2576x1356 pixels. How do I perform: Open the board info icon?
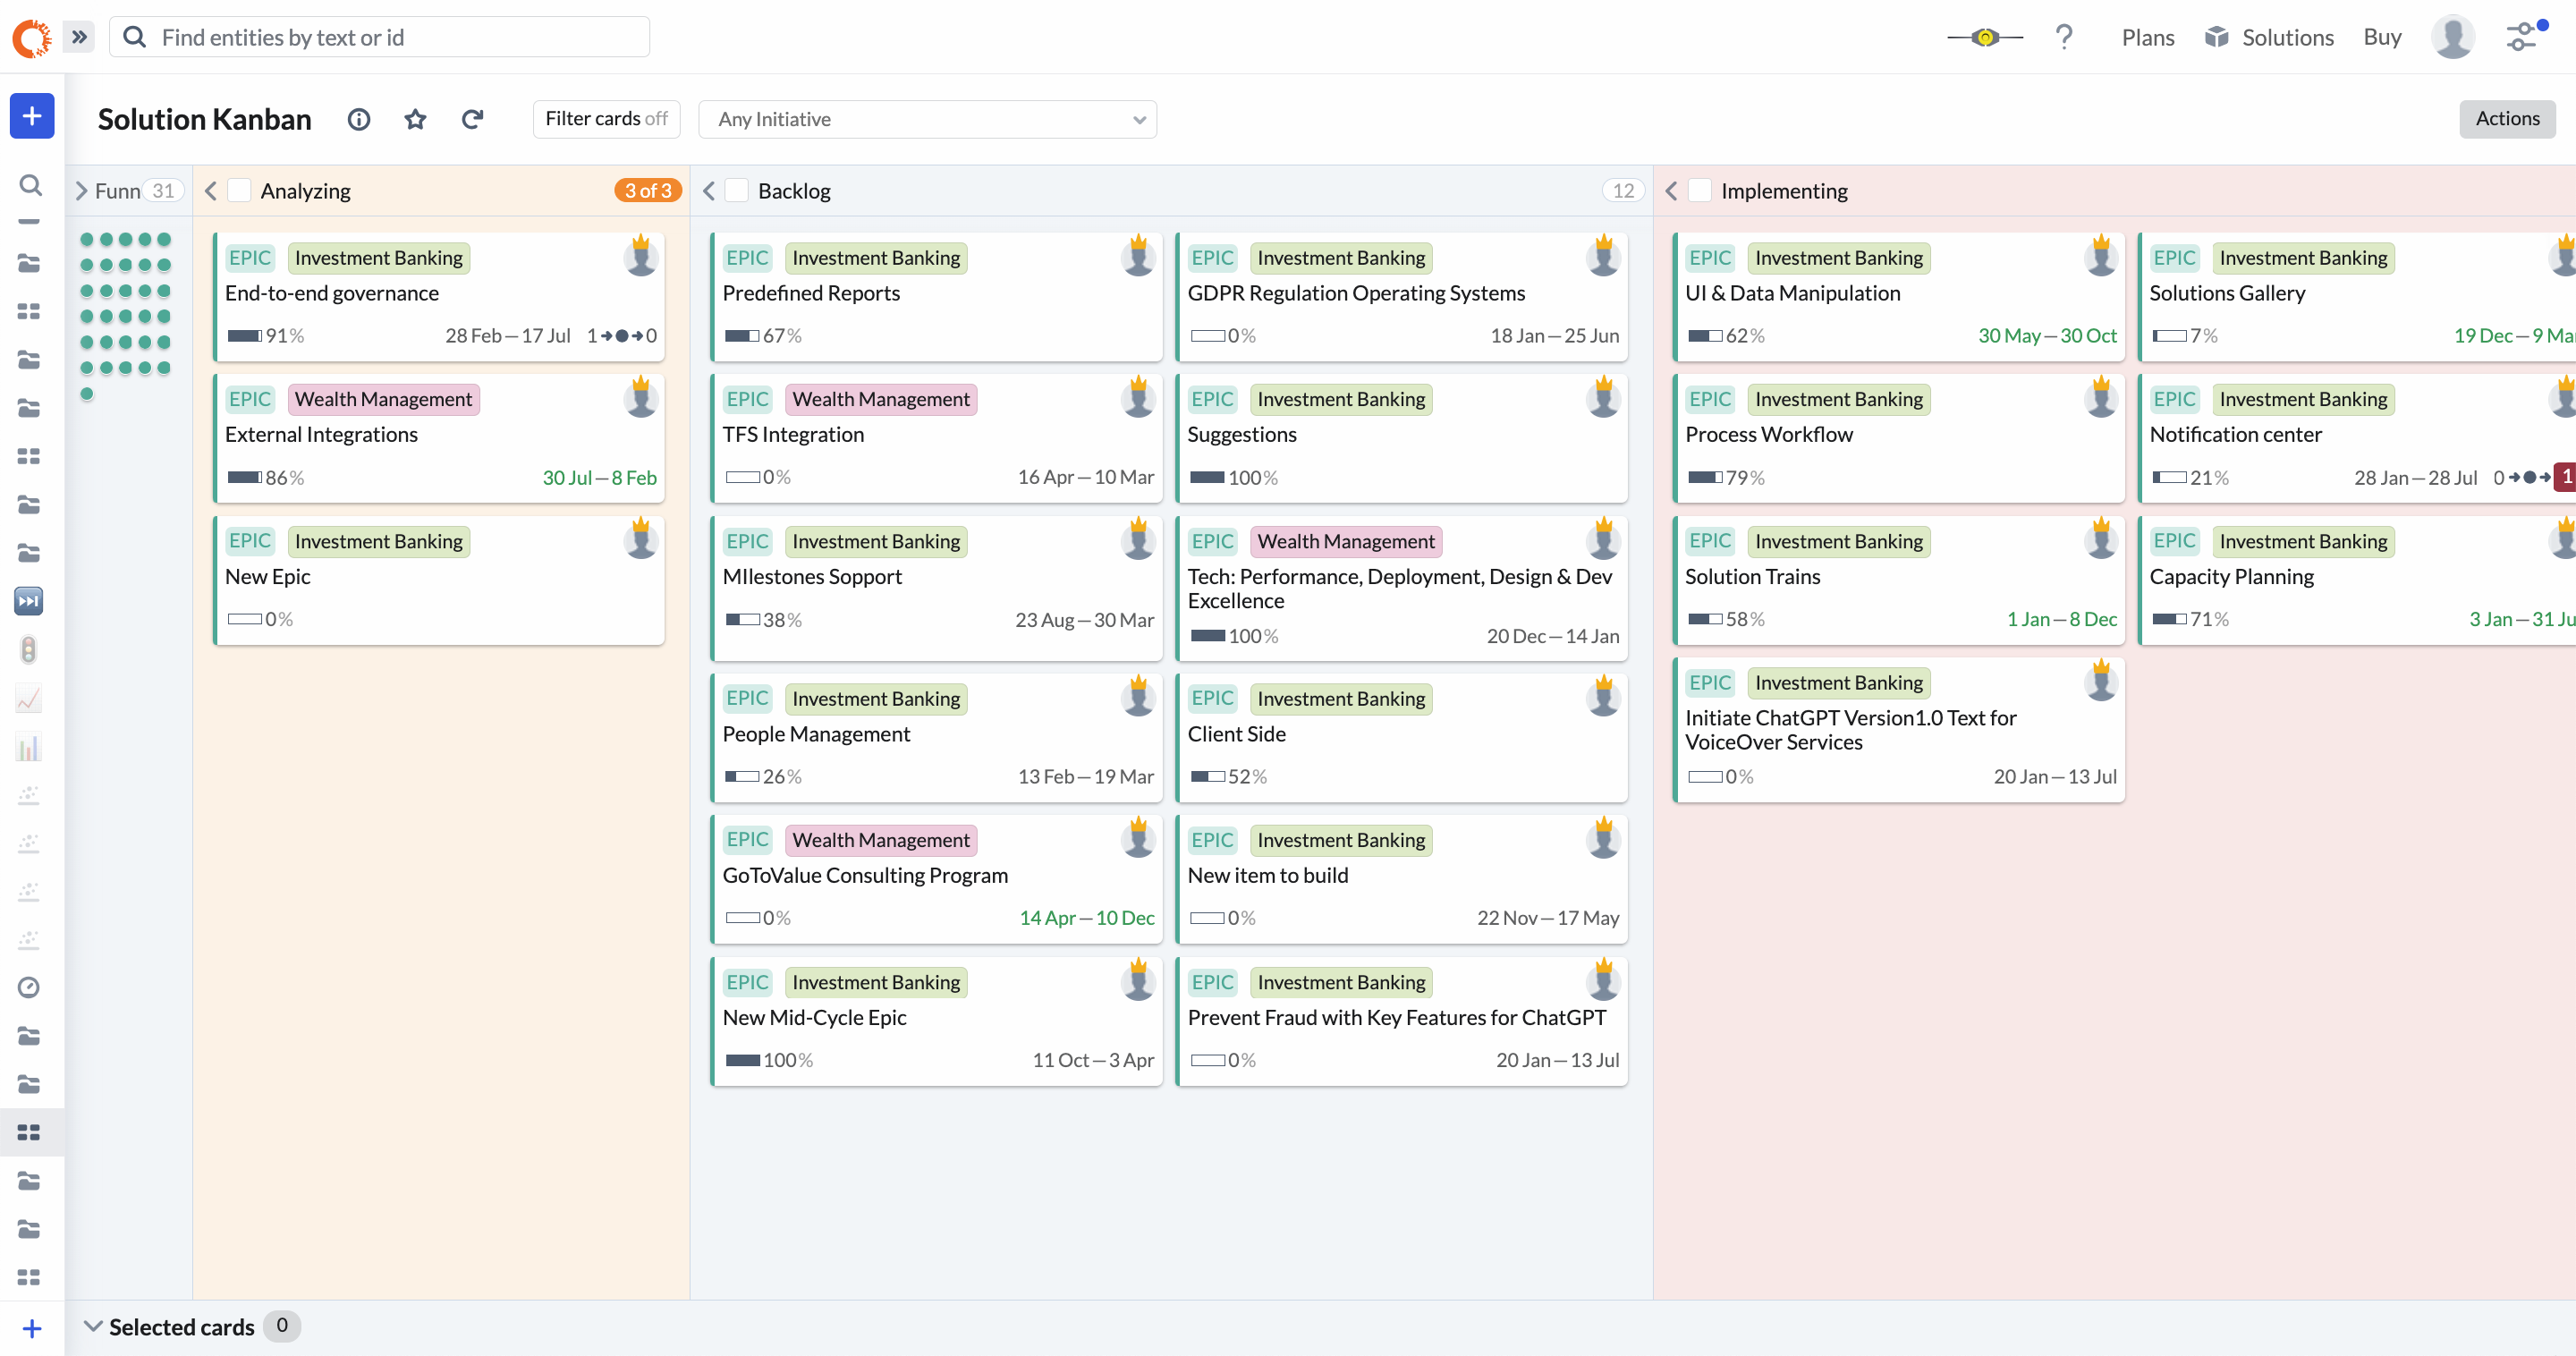(x=359, y=119)
